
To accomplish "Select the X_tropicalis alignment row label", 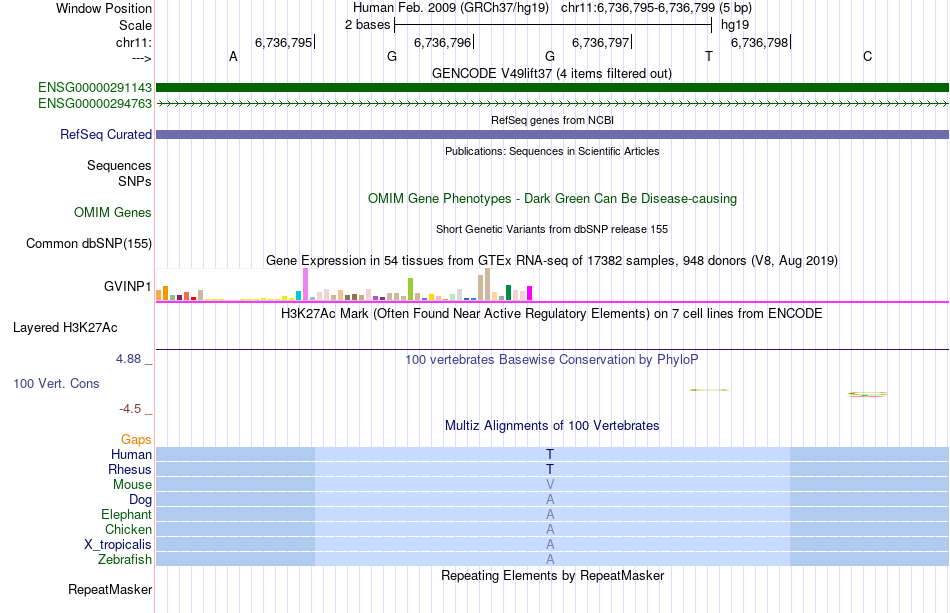I will (x=118, y=545).
